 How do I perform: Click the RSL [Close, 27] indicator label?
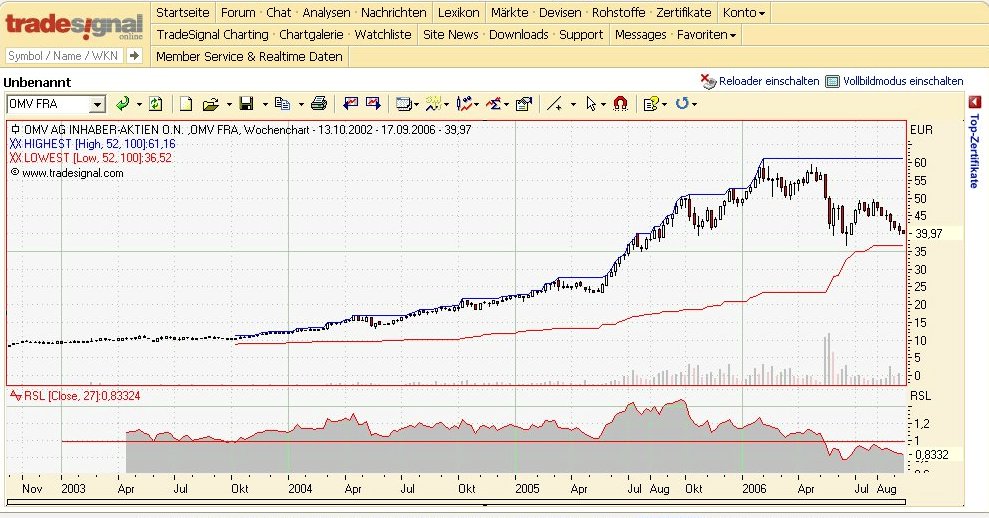[75, 396]
